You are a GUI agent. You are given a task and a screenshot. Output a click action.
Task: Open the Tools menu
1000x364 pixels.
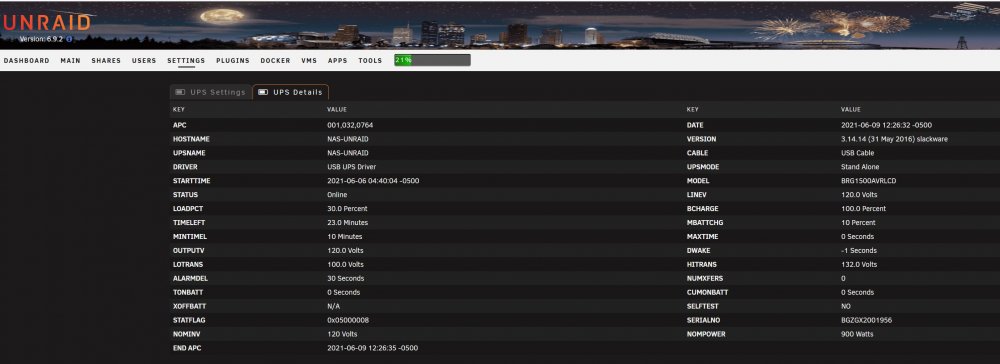pyautogui.click(x=370, y=61)
